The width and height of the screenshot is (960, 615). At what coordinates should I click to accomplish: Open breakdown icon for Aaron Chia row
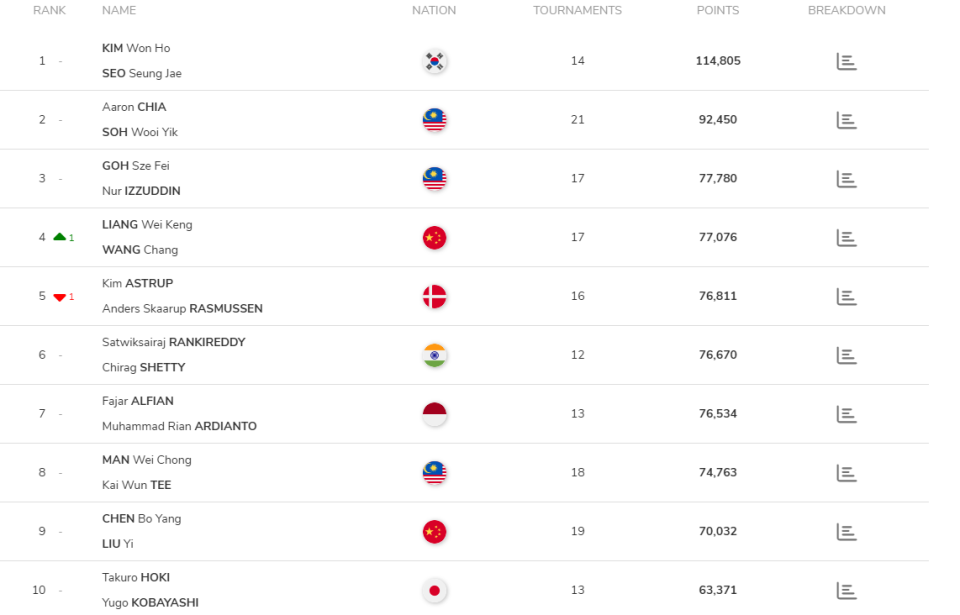pyautogui.click(x=846, y=120)
